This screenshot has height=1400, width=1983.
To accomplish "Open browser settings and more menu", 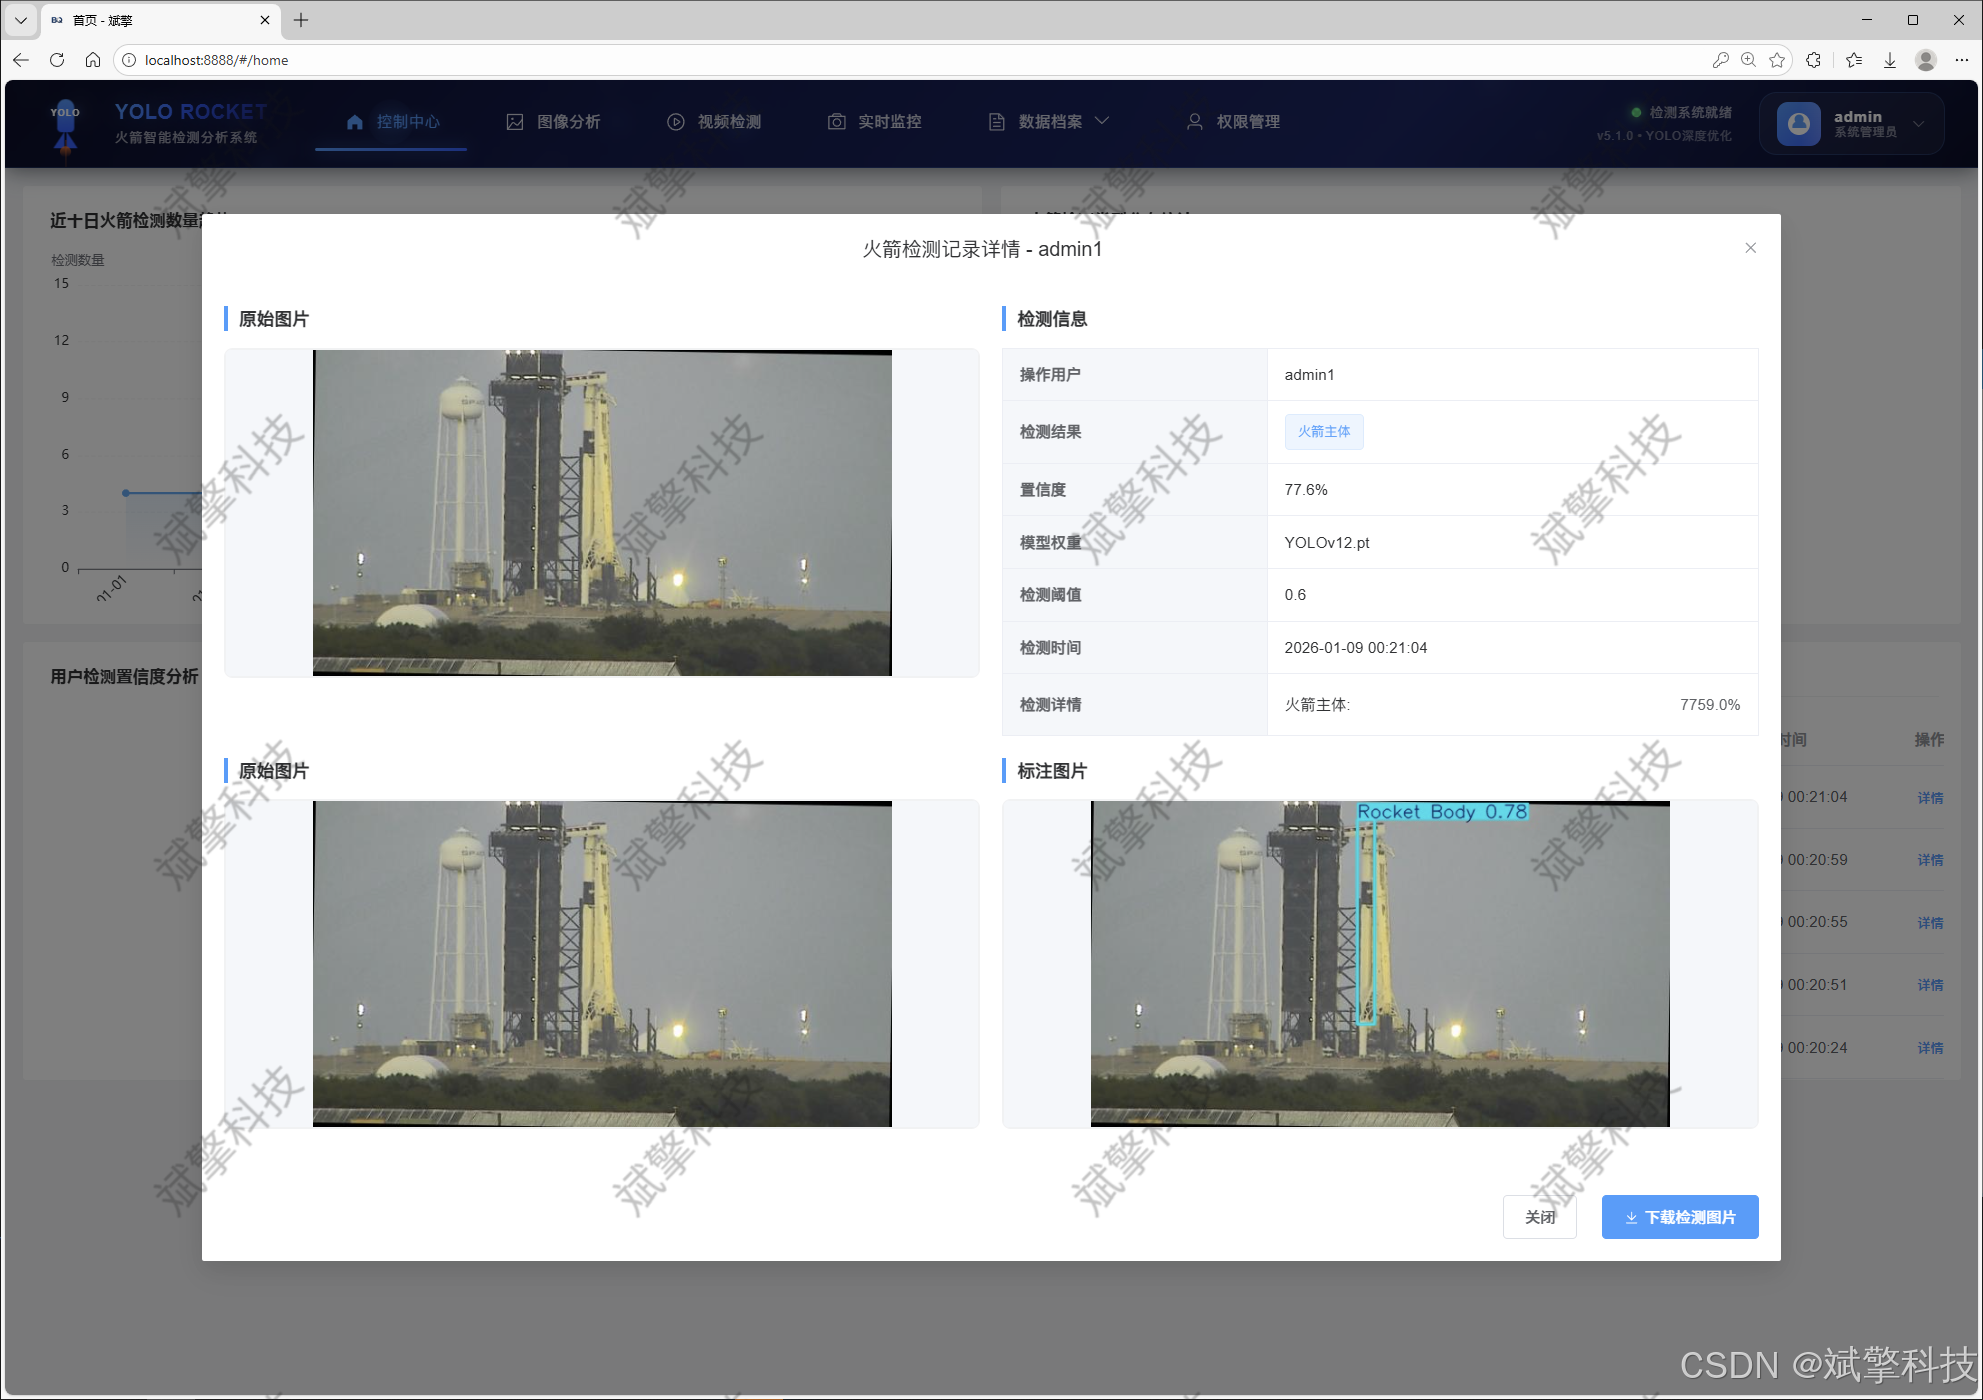I will (1961, 60).
